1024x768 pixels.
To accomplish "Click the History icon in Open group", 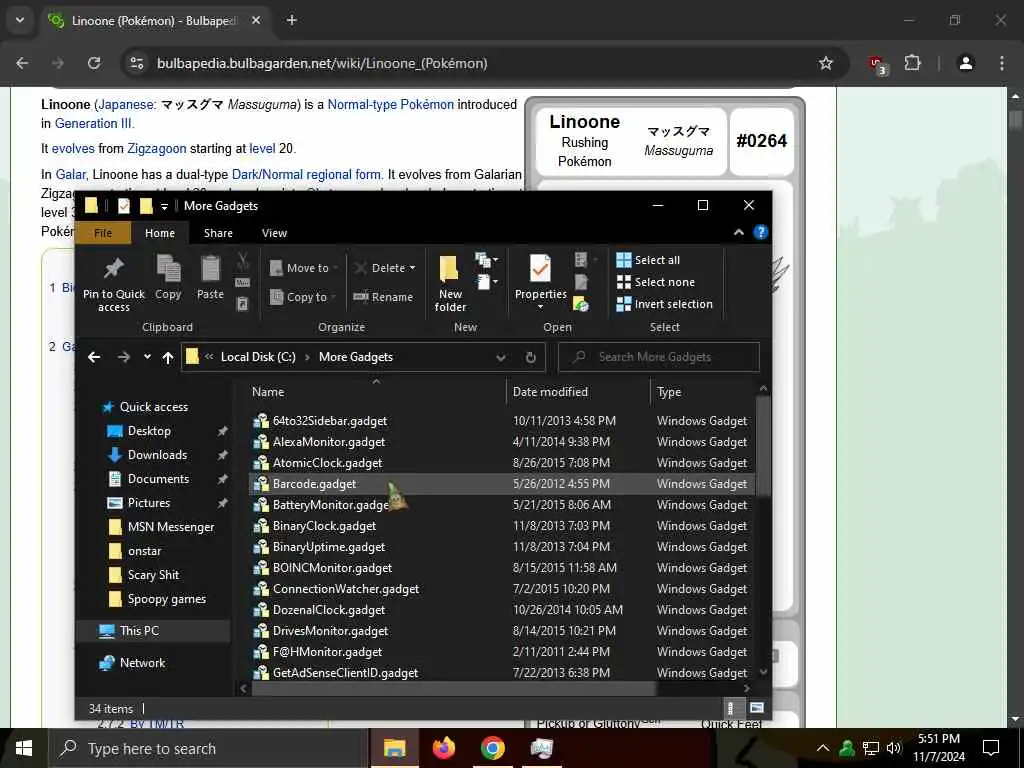I will tap(581, 304).
